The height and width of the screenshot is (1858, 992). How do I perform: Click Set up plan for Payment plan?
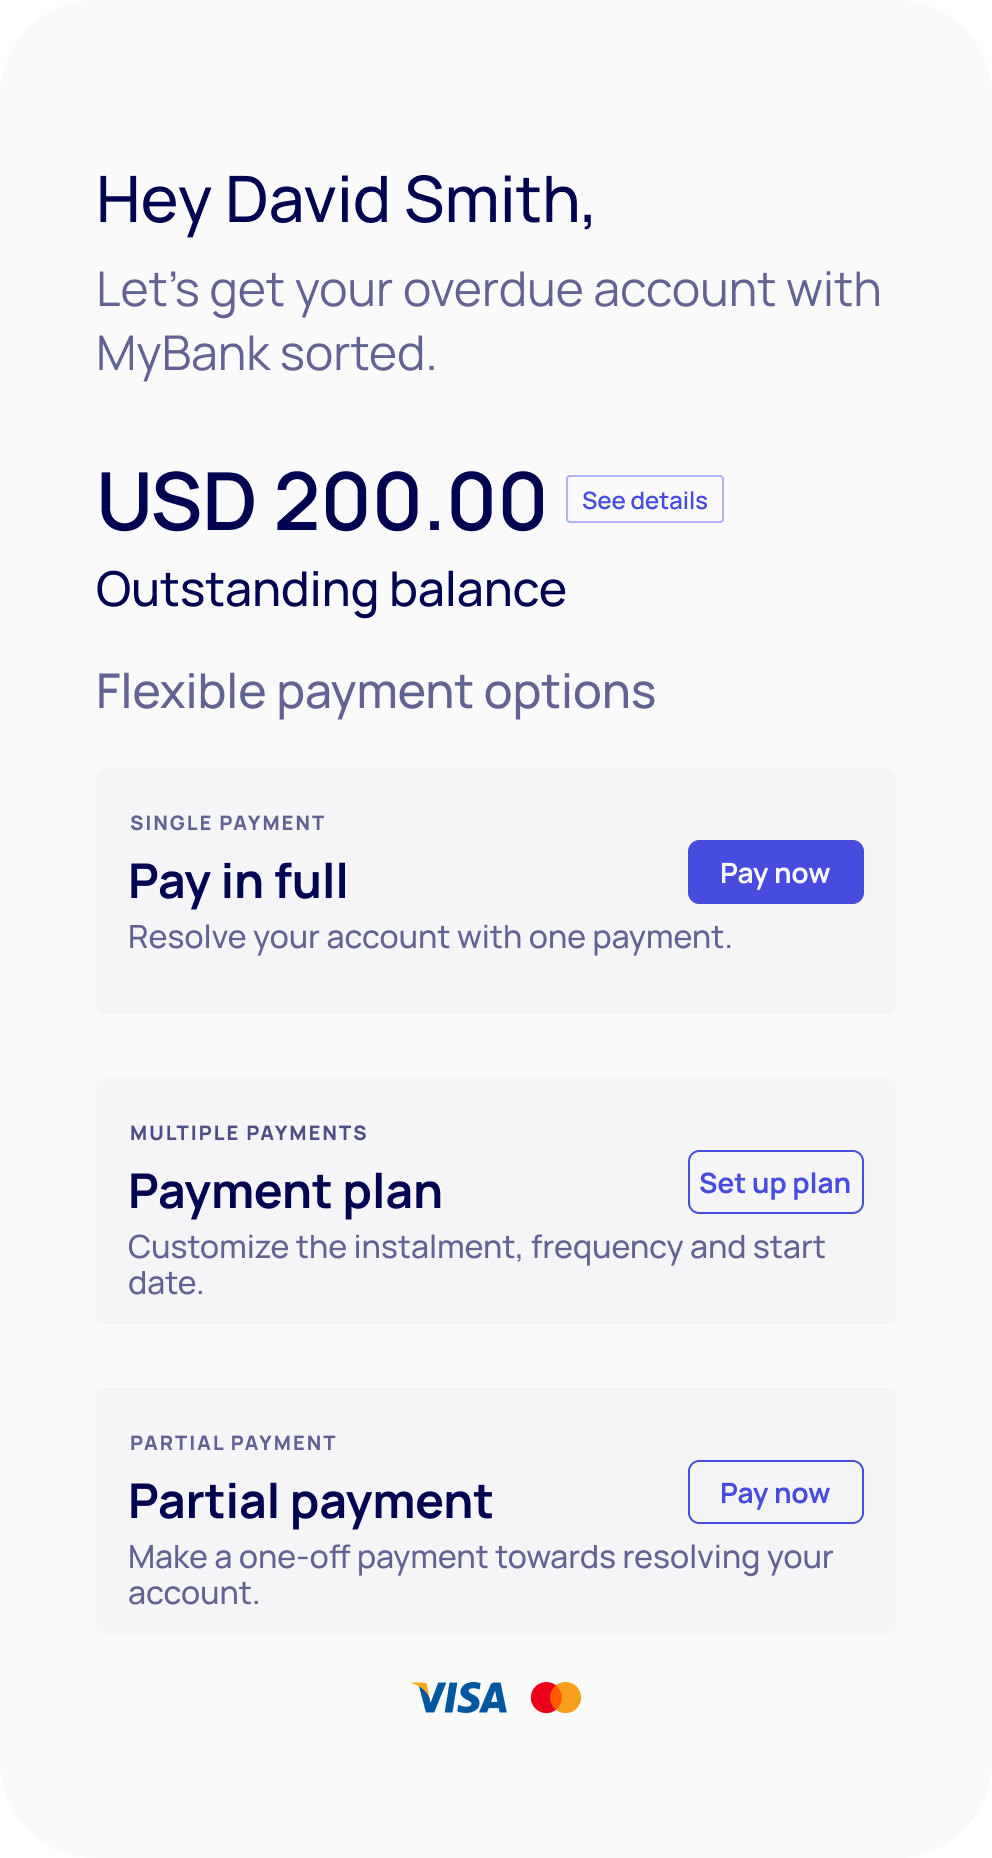[x=775, y=1182]
